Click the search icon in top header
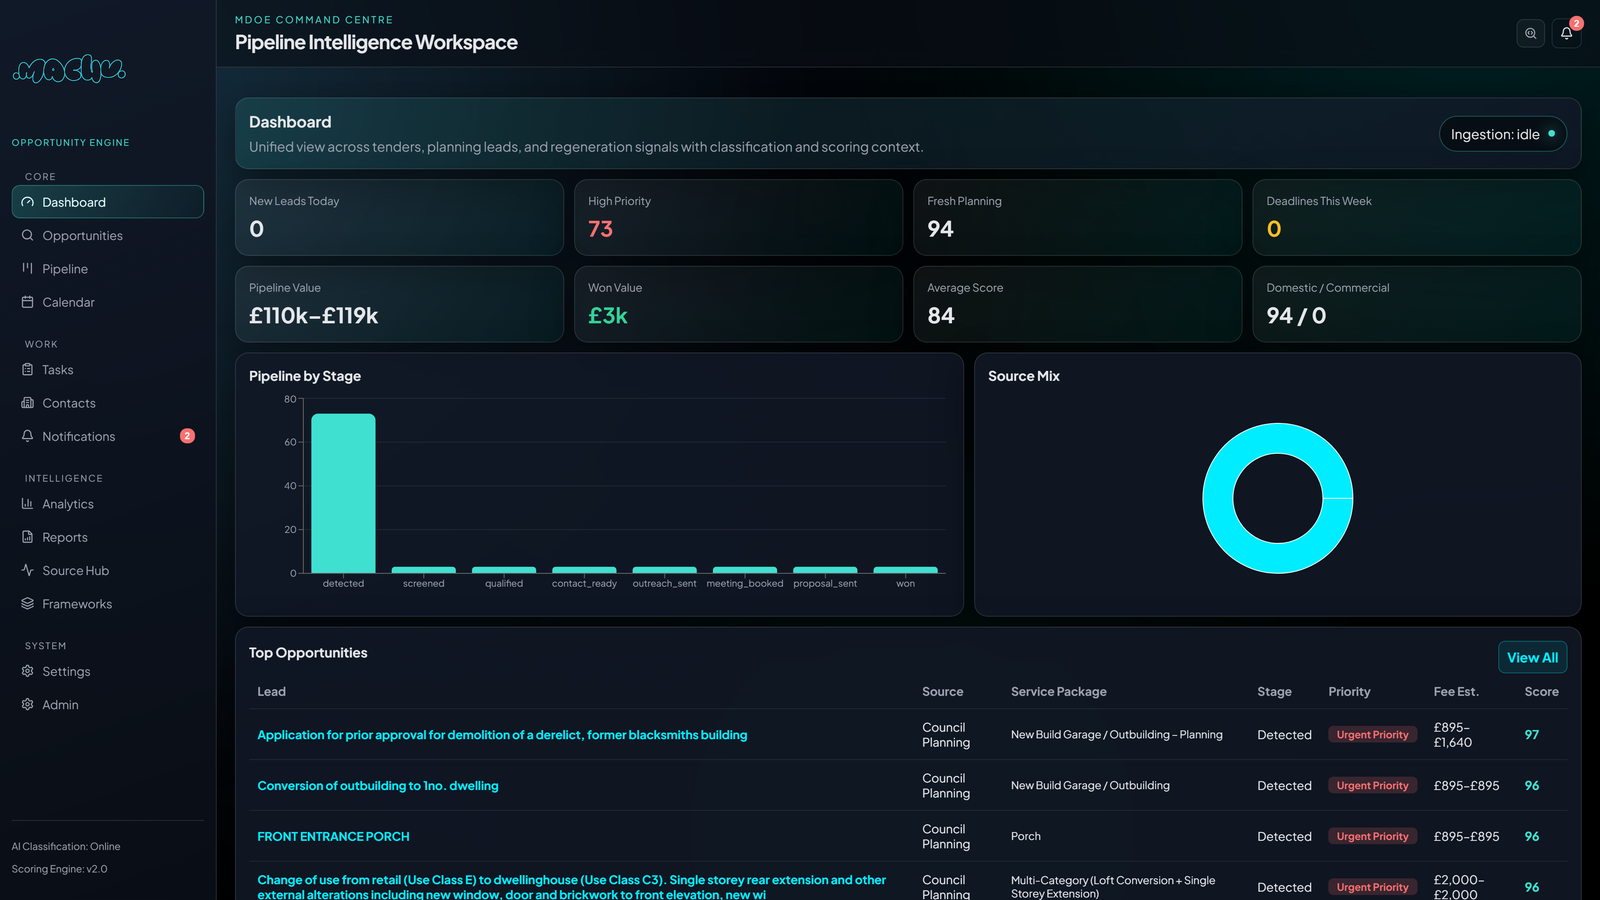Viewport: 1600px width, 900px height. (1530, 33)
